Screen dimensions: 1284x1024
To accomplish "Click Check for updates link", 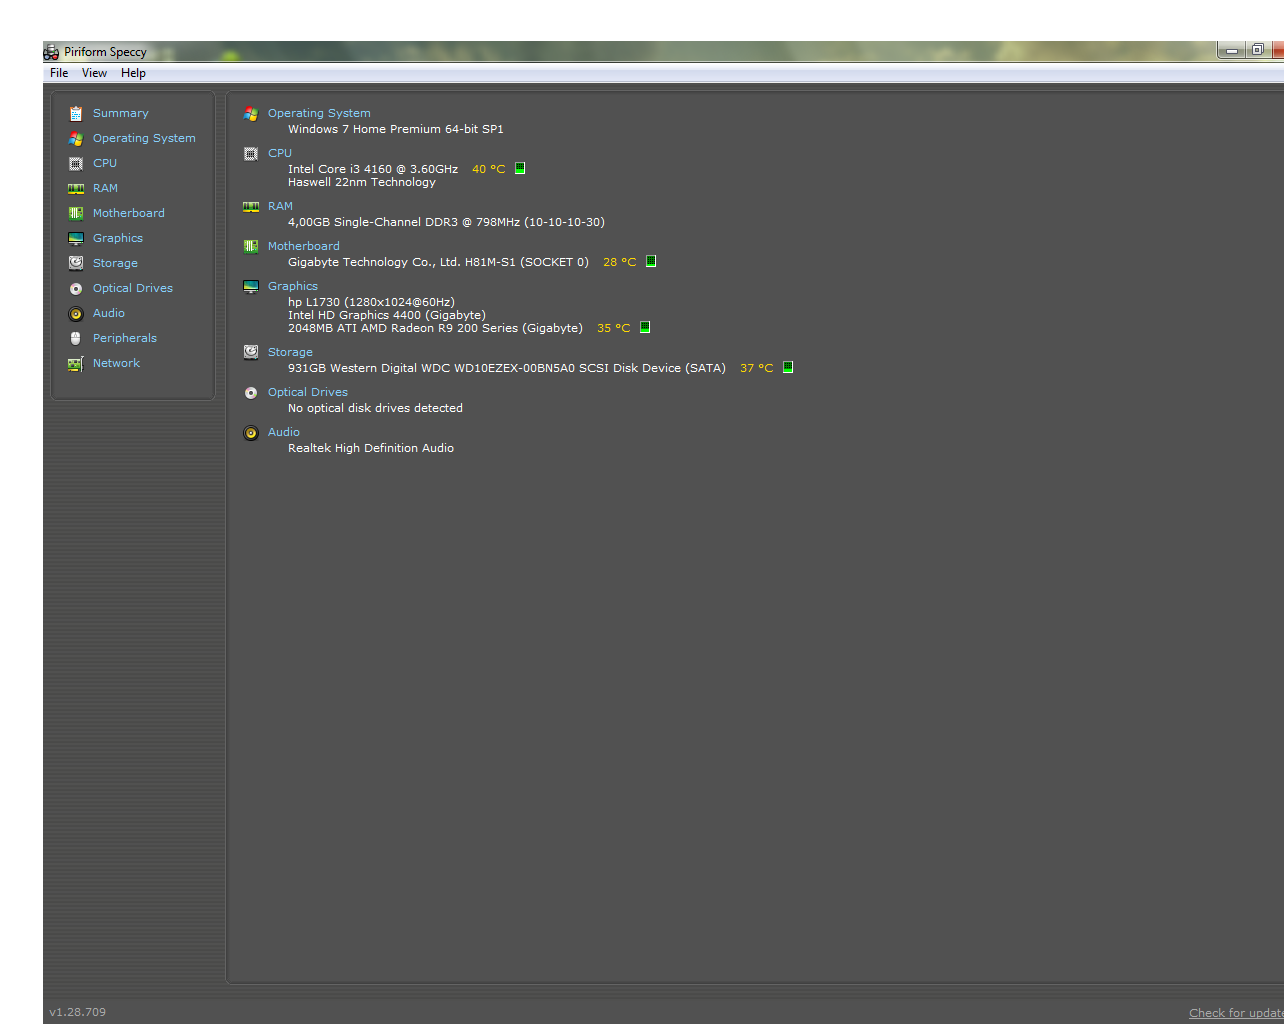I will pos(1236,1013).
